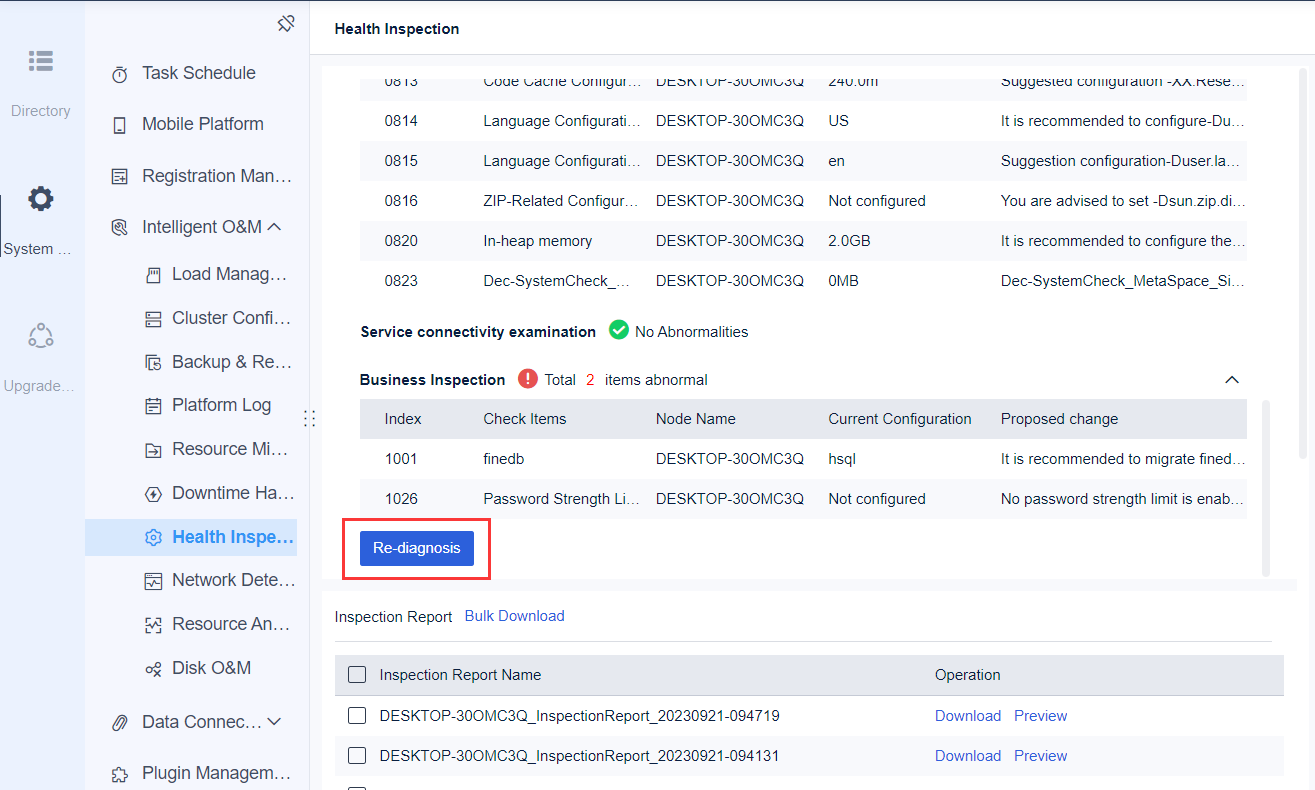Open the Directory section icon
1315x790 pixels.
click(x=41, y=61)
